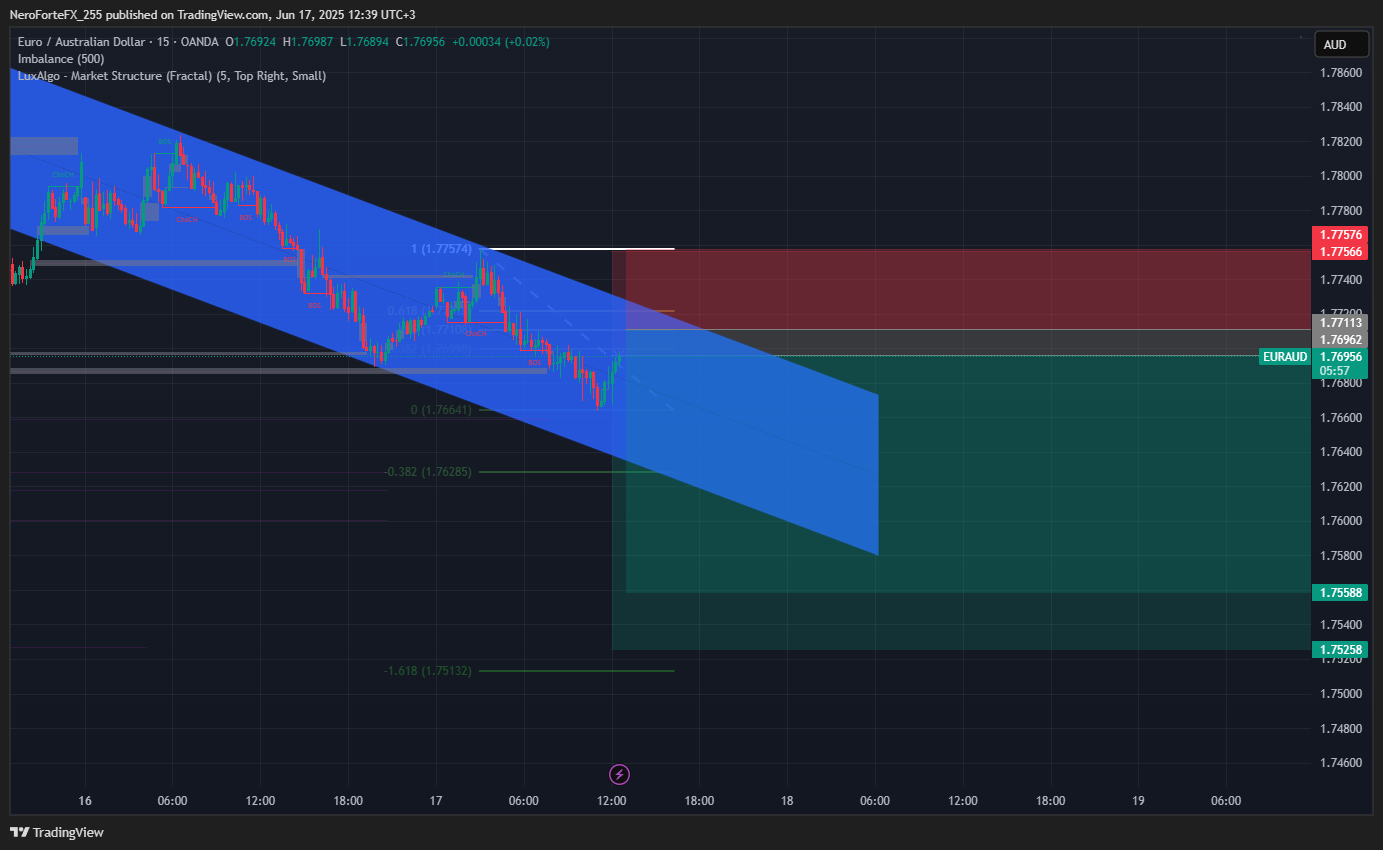Click the 1.76000 price scale label
Screen dimensions: 1383x850
tap(1340, 521)
